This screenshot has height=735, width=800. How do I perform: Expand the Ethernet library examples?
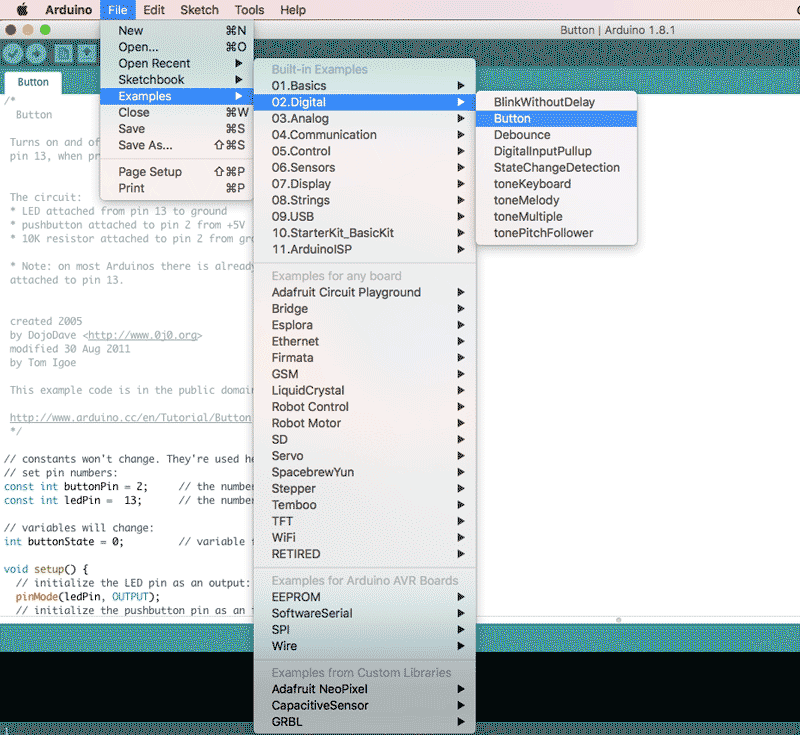(365, 341)
